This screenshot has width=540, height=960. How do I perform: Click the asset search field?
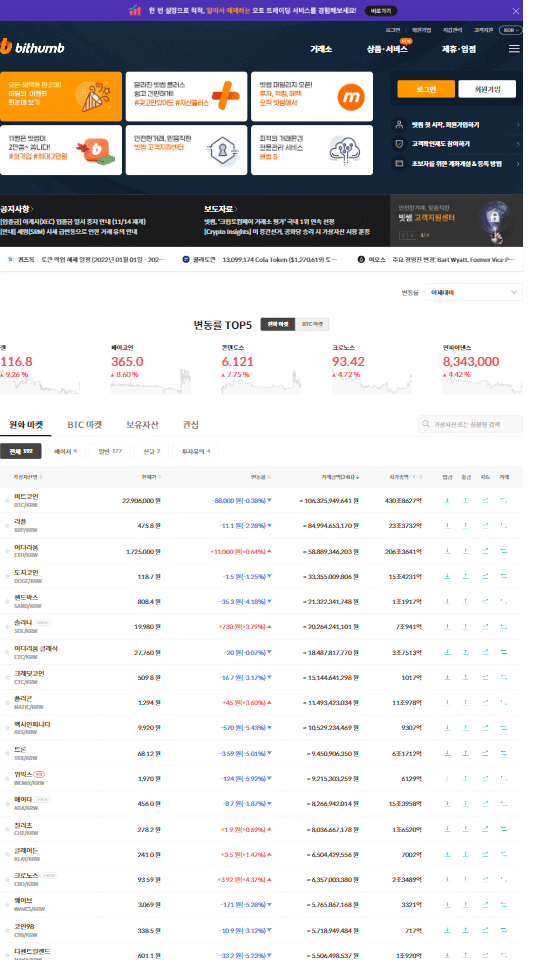point(471,424)
